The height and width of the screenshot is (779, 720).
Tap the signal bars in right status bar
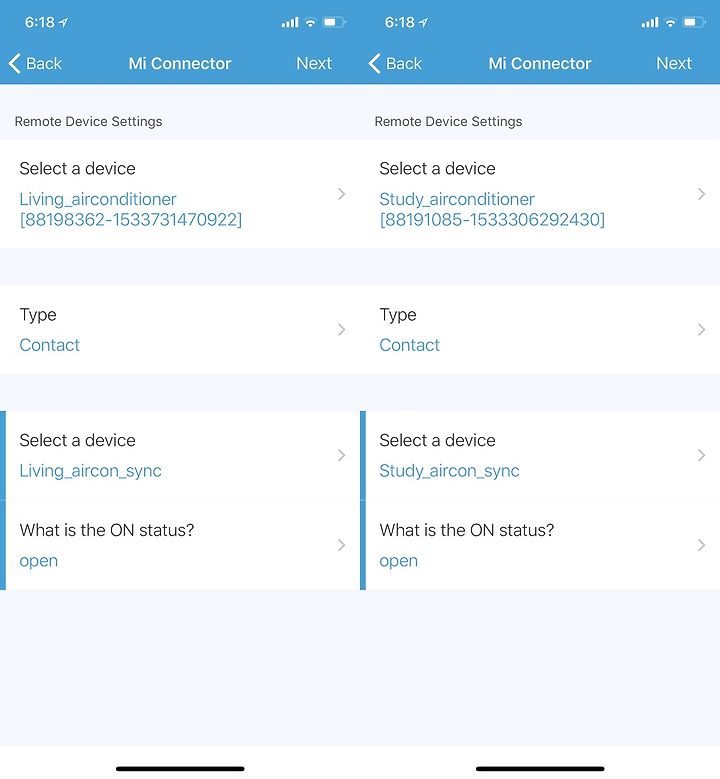coord(650,22)
